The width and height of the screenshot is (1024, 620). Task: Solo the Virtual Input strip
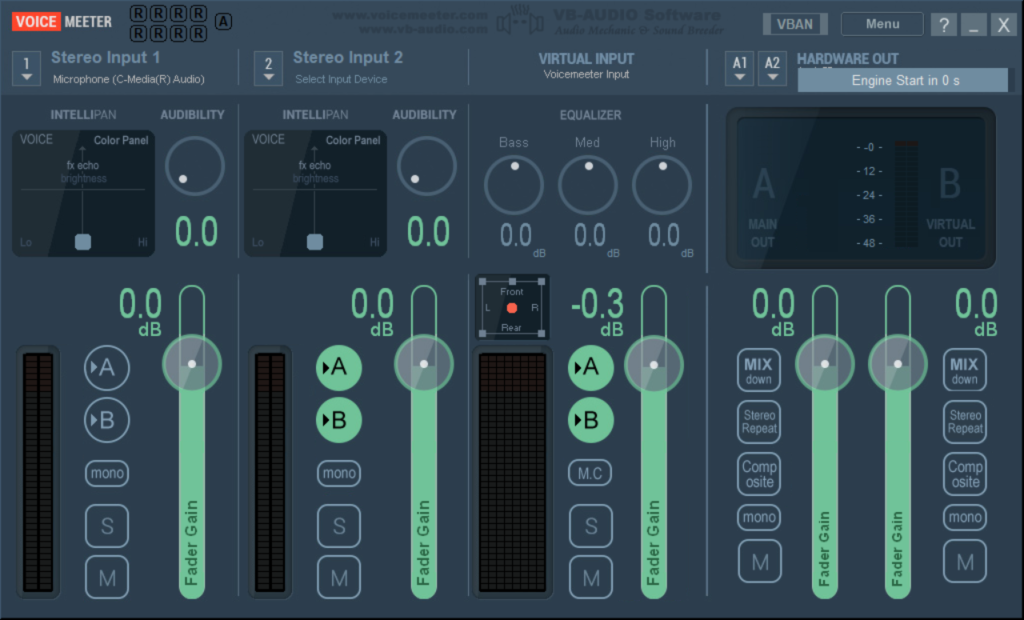591,526
